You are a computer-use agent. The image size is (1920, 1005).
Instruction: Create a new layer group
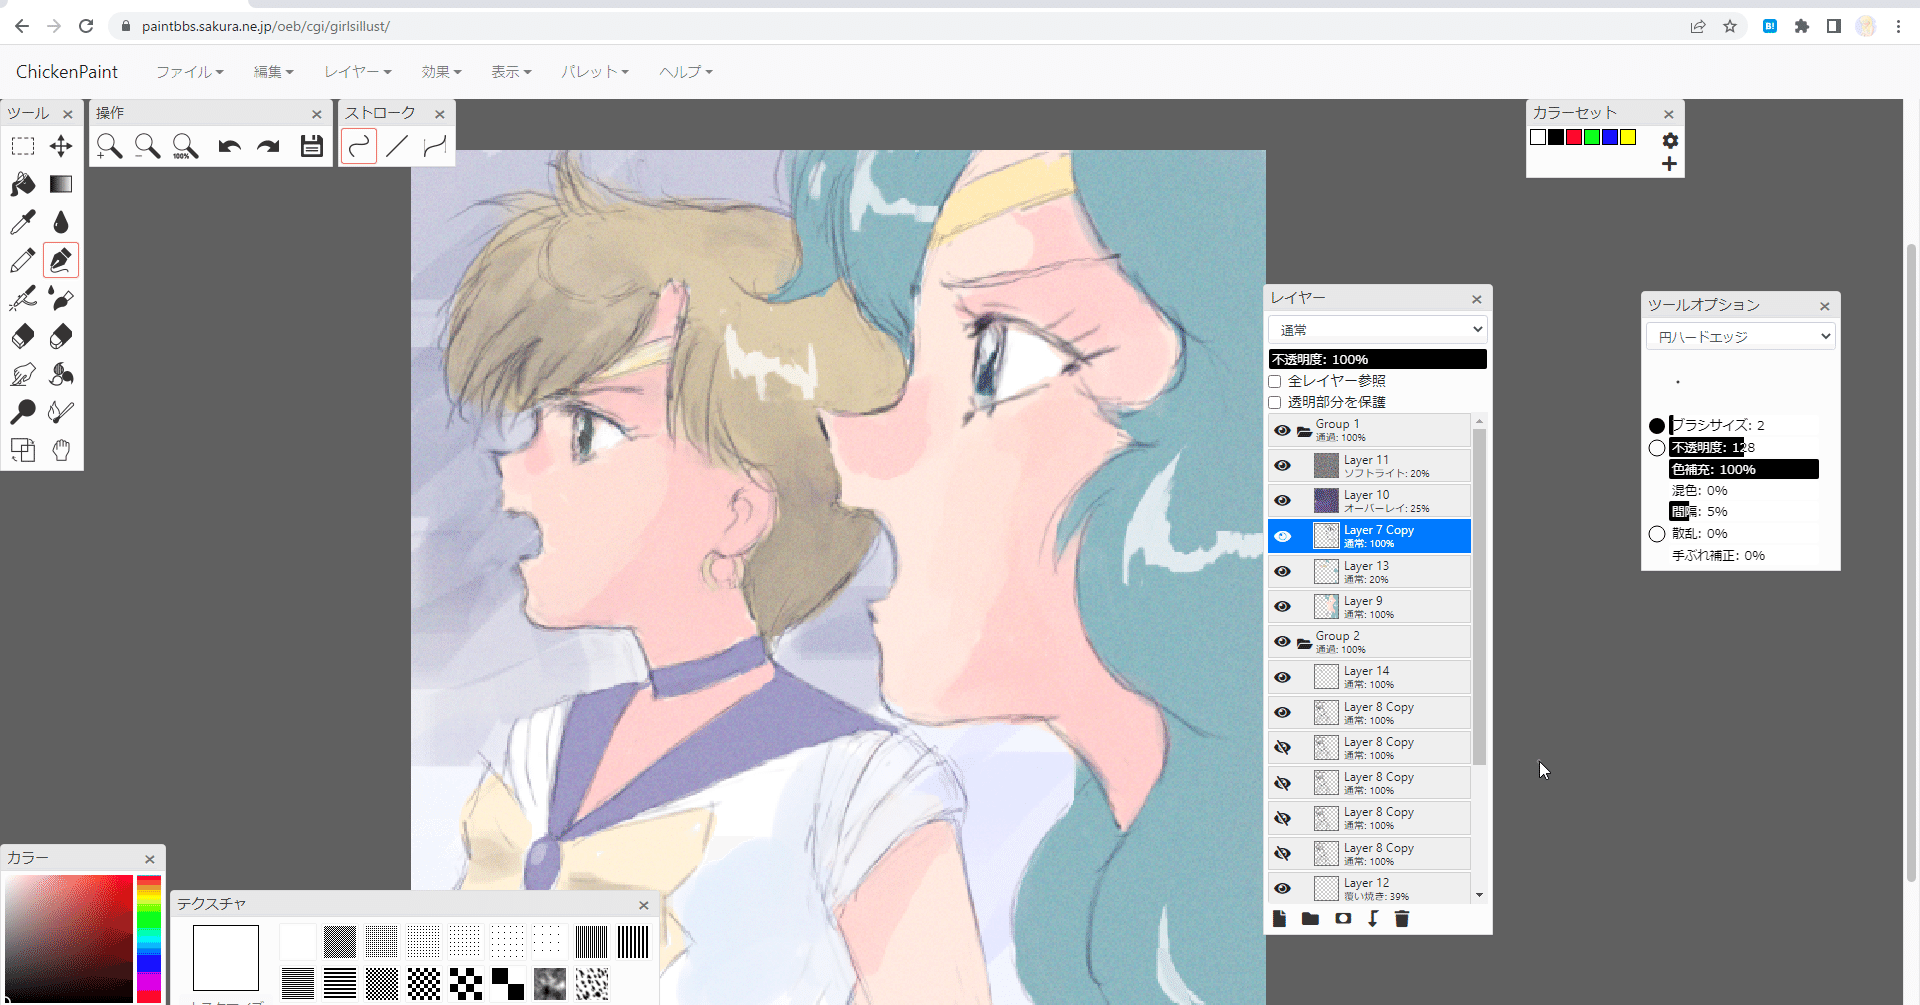point(1310,919)
